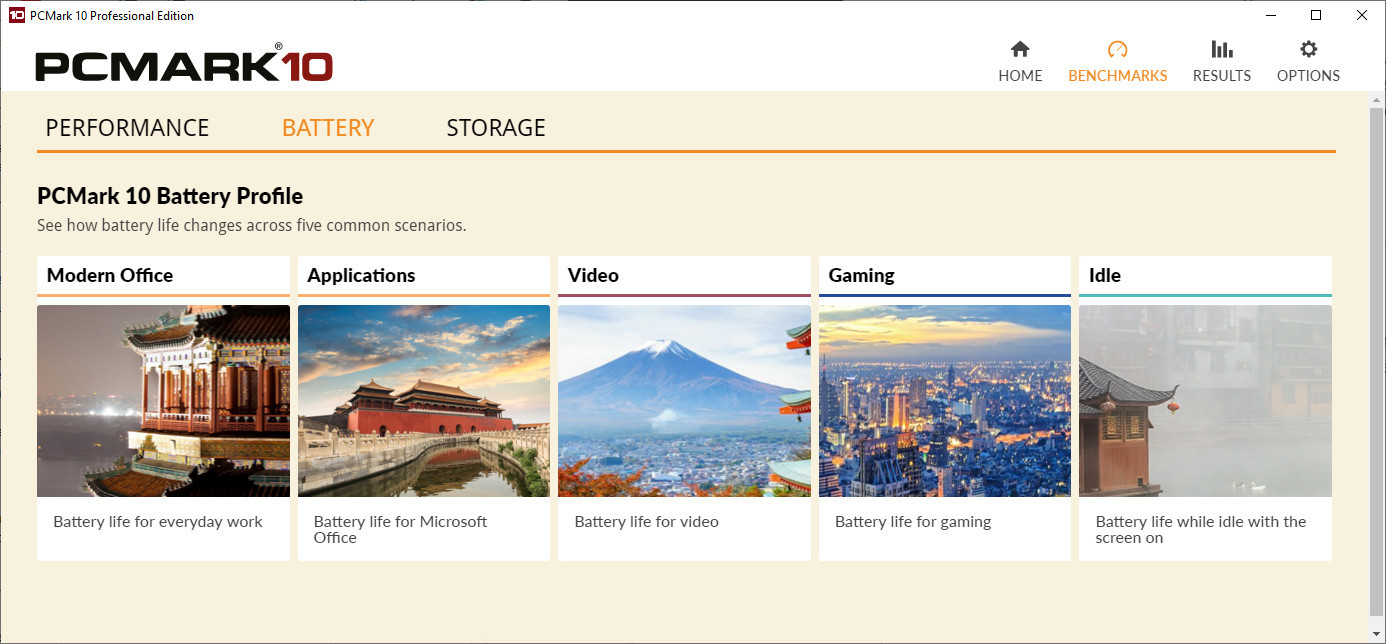The height and width of the screenshot is (644, 1386).
Task: Open the RESULTS navigation label
Action: [x=1222, y=76]
